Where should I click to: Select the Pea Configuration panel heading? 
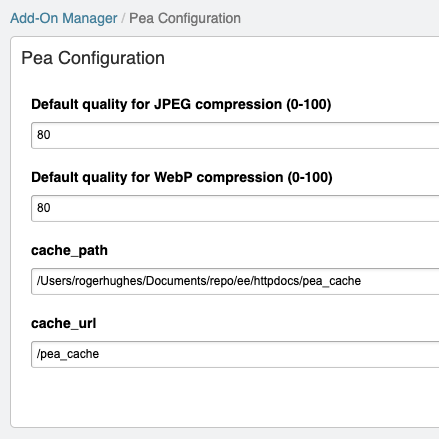pos(93,58)
